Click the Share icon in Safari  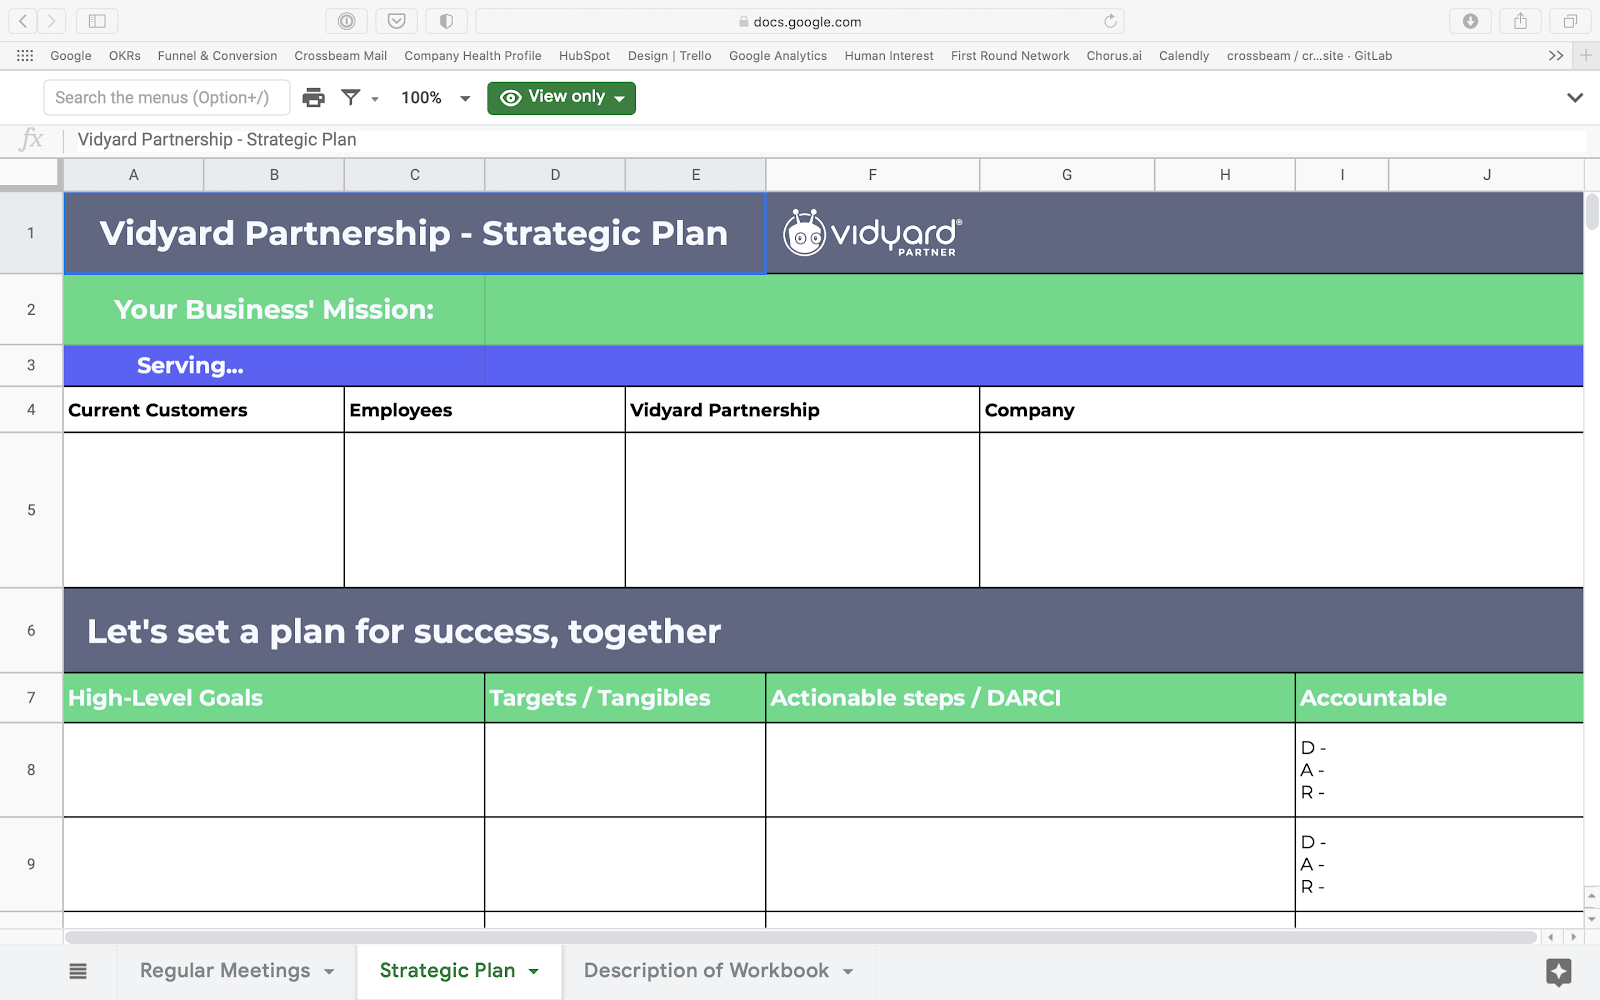(x=1520, y=21)
